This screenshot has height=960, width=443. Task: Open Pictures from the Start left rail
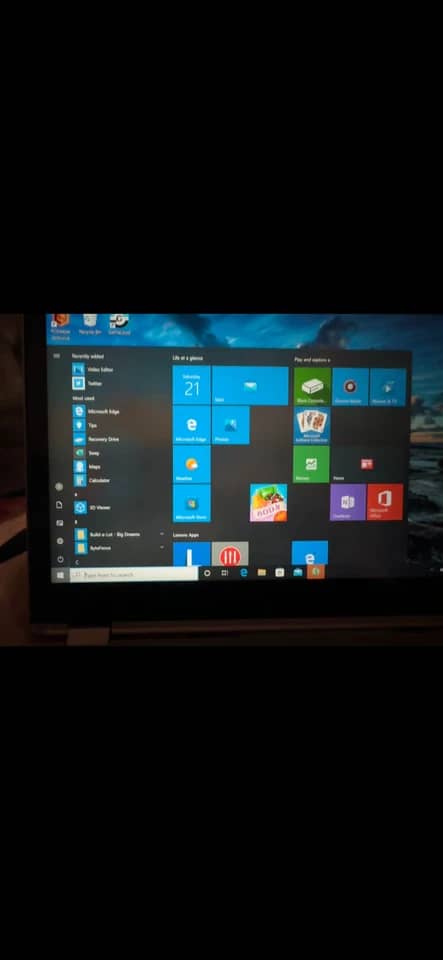[x=59, y=523]
